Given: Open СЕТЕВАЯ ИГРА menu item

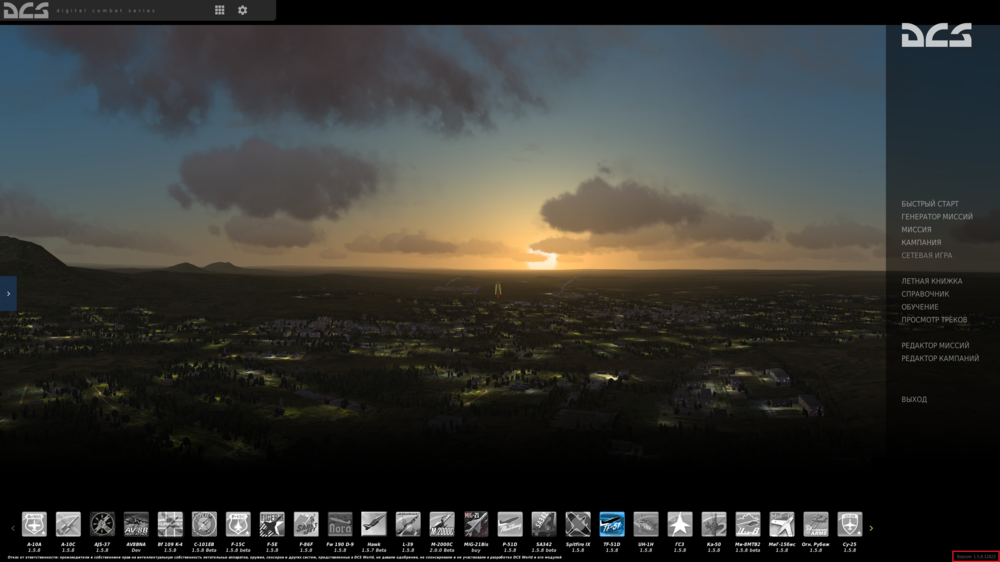Looking at the screenshot, I should 927,255.
